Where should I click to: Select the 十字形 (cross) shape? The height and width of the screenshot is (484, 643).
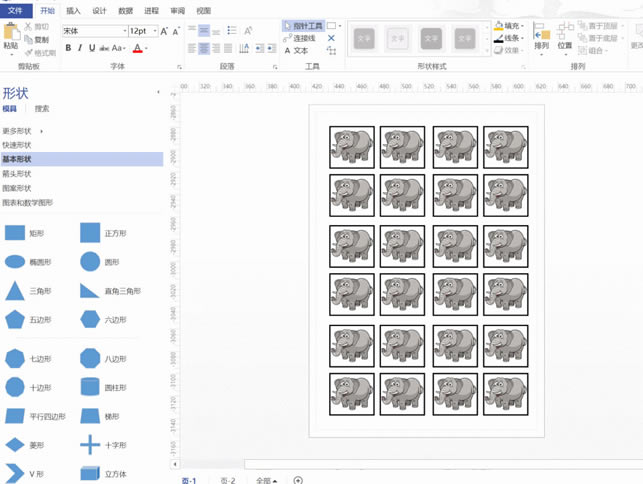[90, 445]
